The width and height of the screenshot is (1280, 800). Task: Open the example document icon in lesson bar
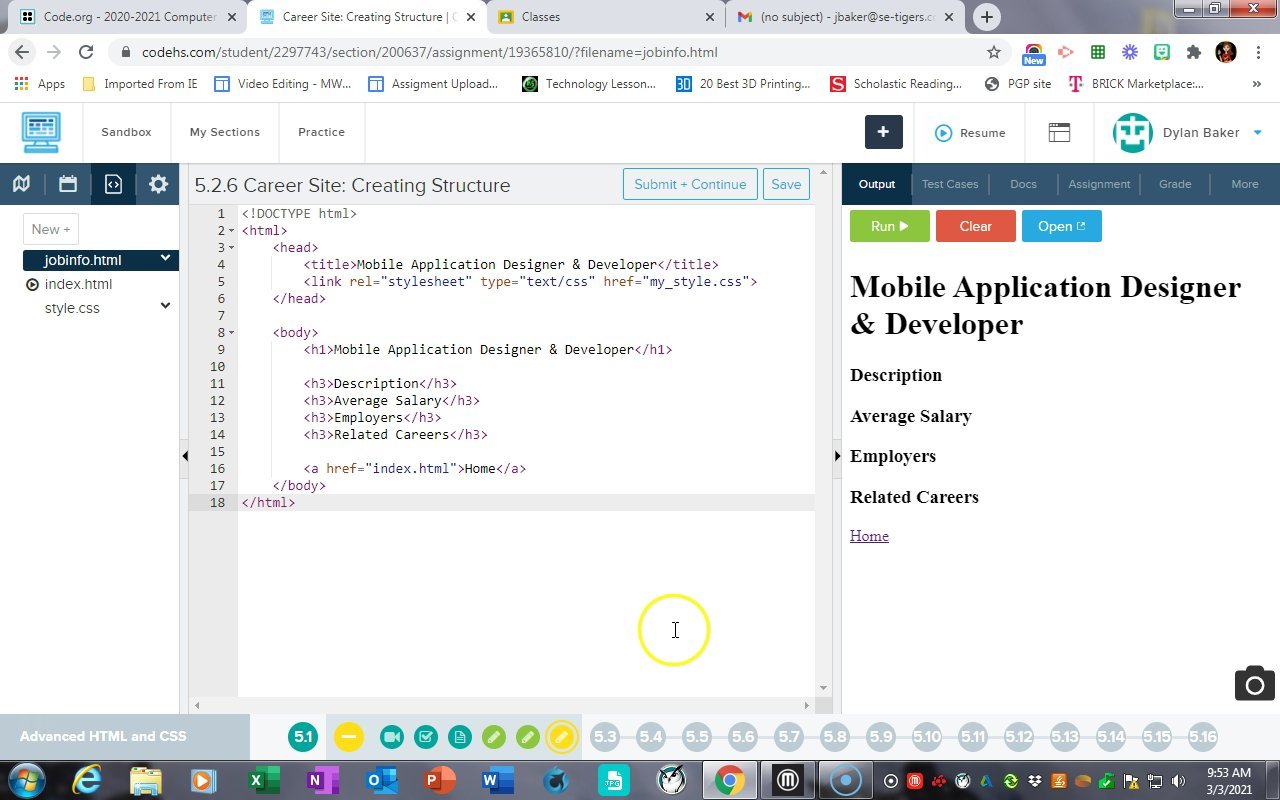(x=459, y=737)
